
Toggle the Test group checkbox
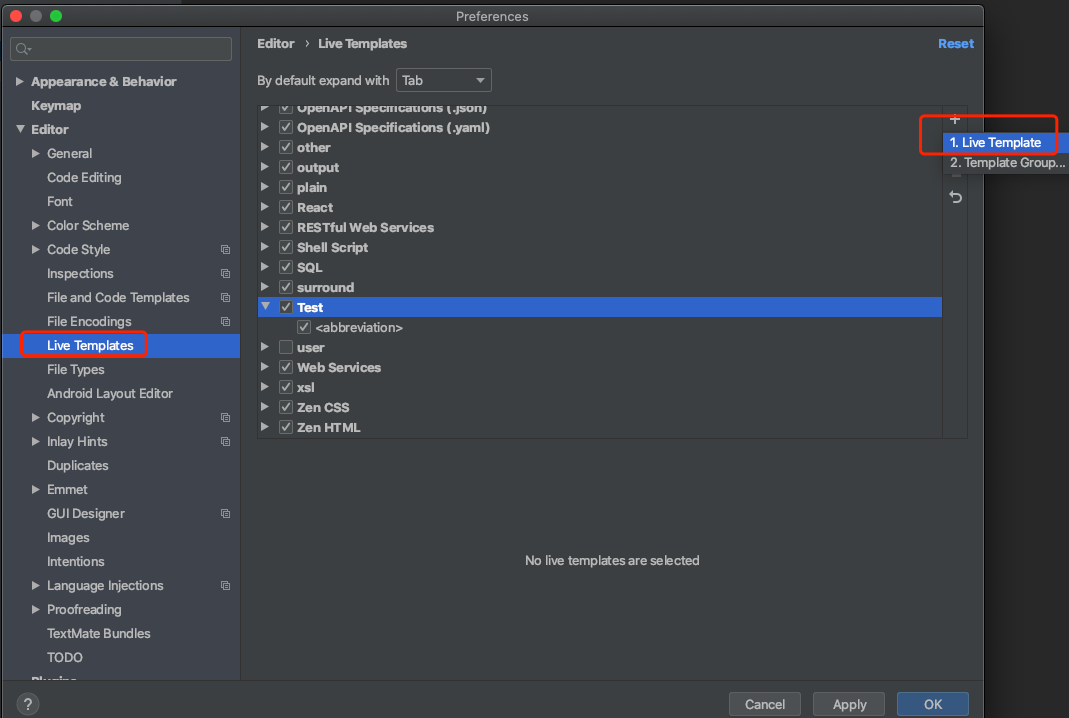coord(286,307)
